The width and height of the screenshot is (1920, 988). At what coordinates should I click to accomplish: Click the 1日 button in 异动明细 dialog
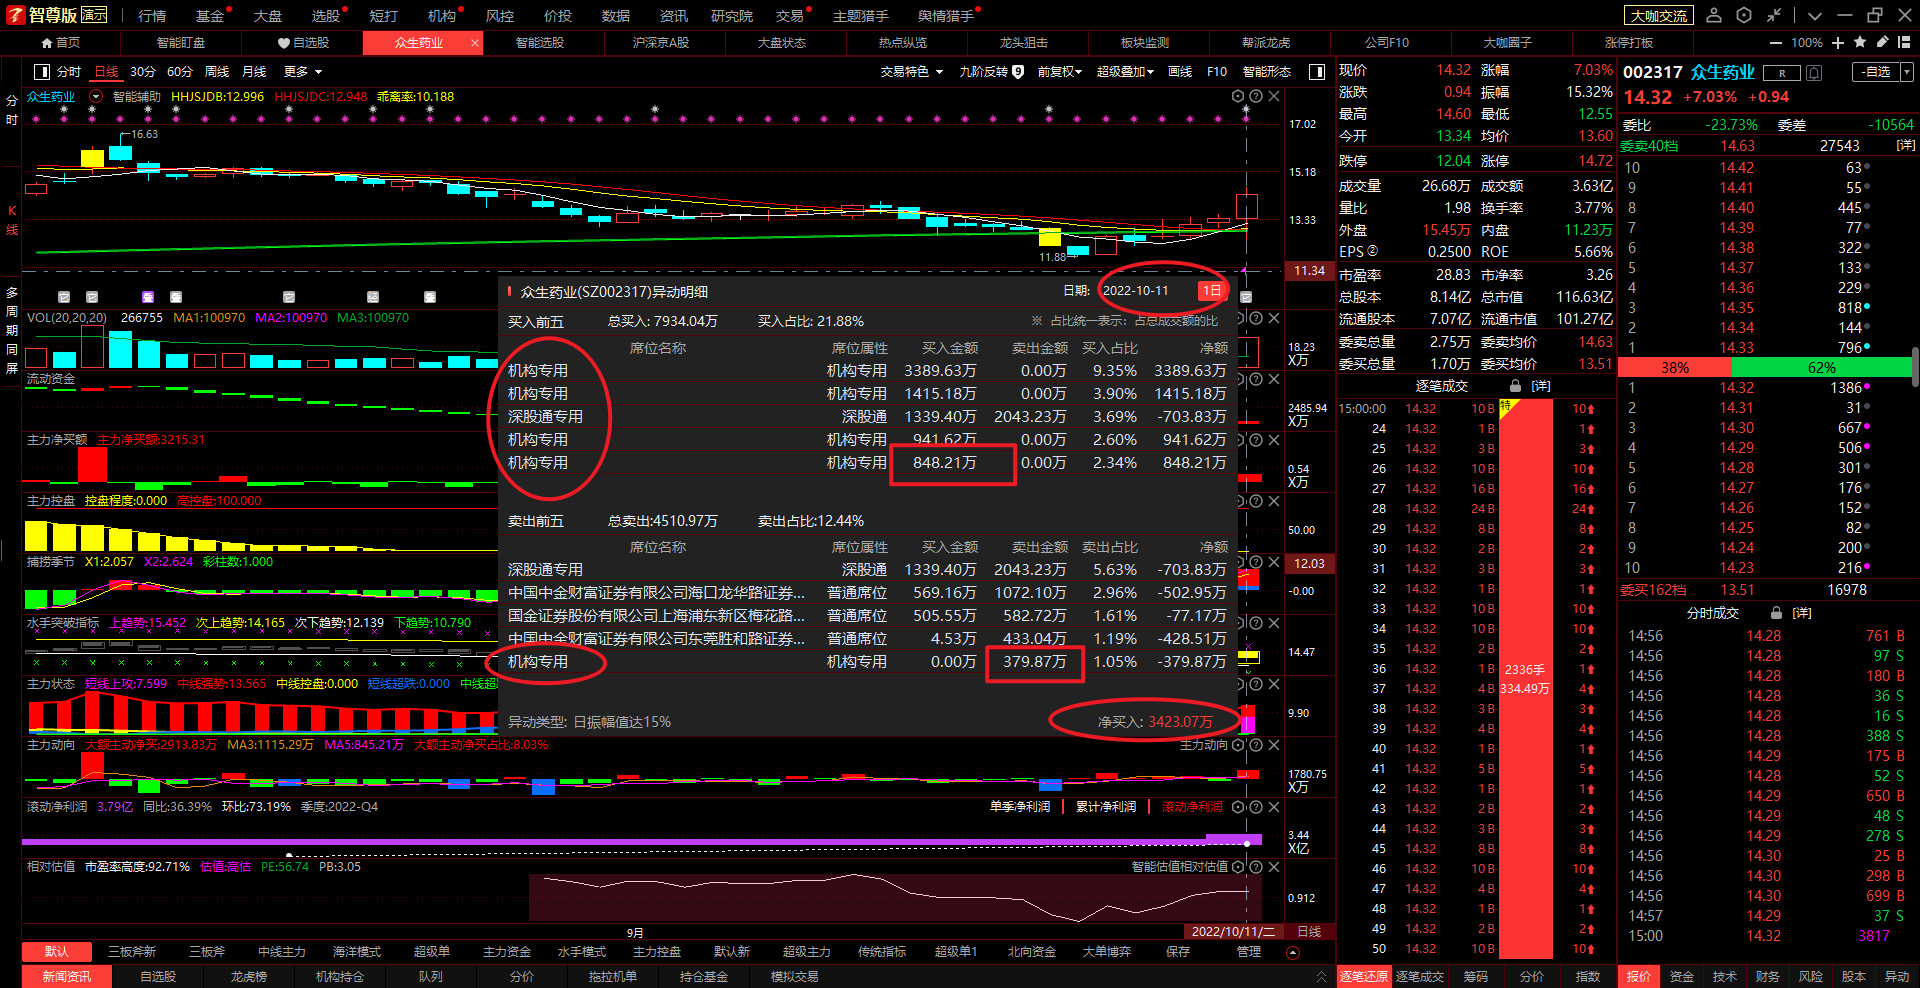pyautogui.click(x=1212, y=290)
